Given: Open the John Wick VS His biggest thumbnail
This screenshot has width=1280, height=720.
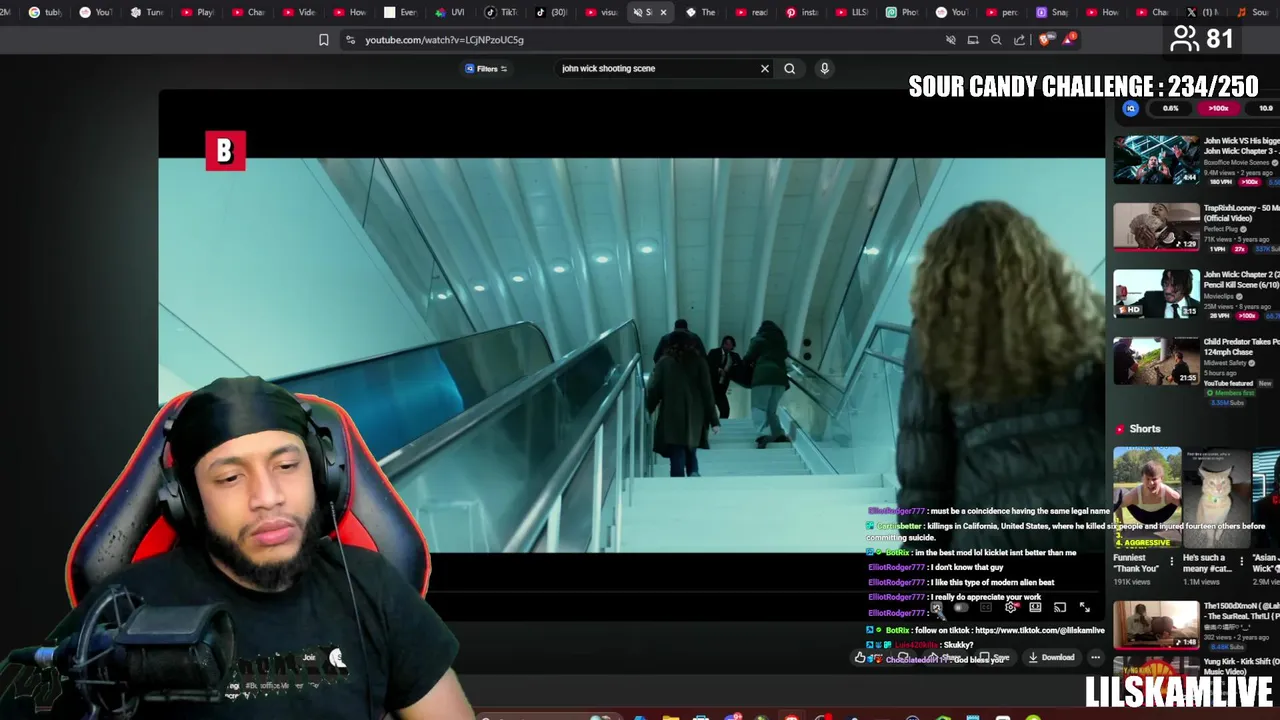Looking at the screenshot, I should coord(1156,160).
